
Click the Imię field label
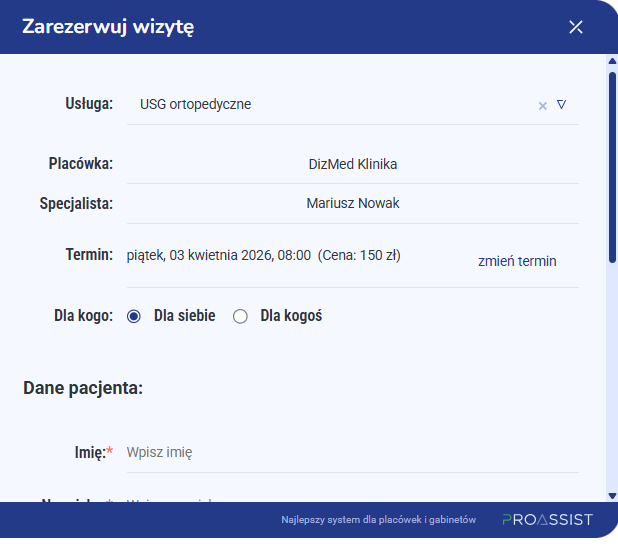click(90, 452)
